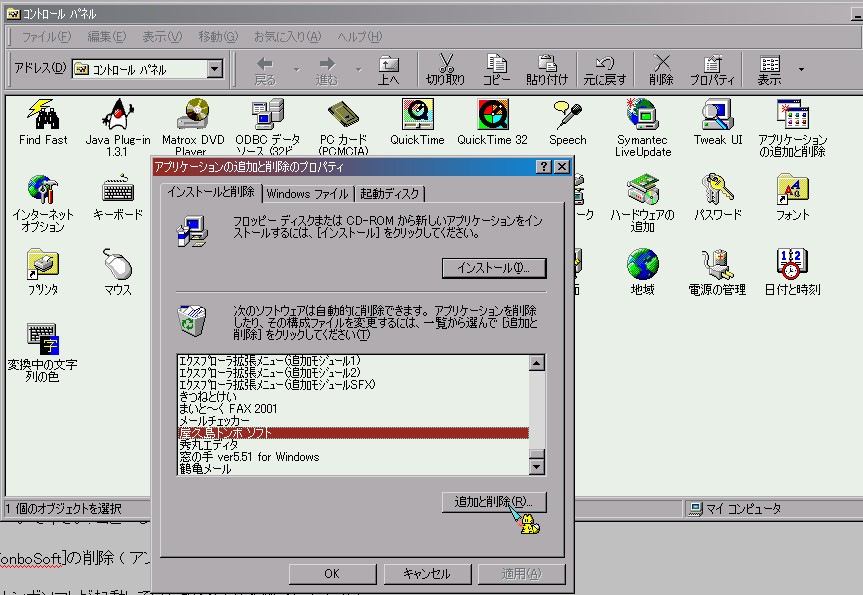Click the 切り取り (cut) toolbar button
Viewport: 863px width, 595px height.
click(446, 69)
